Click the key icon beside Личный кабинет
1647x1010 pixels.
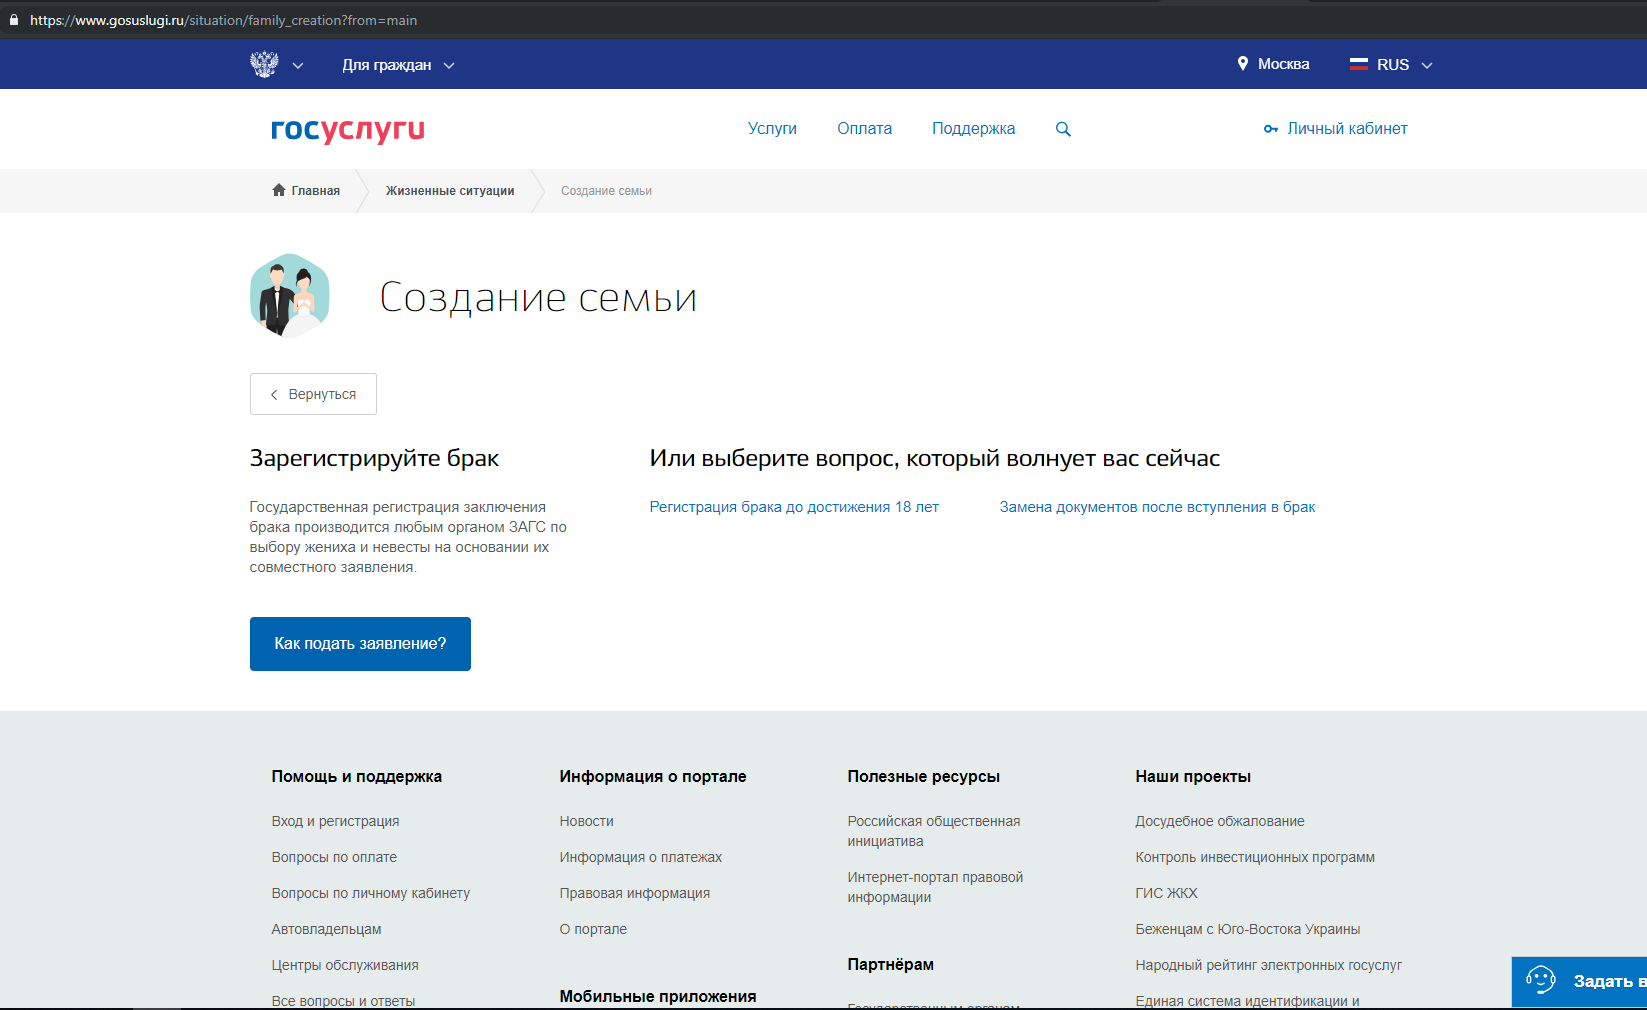(1271, 129)
